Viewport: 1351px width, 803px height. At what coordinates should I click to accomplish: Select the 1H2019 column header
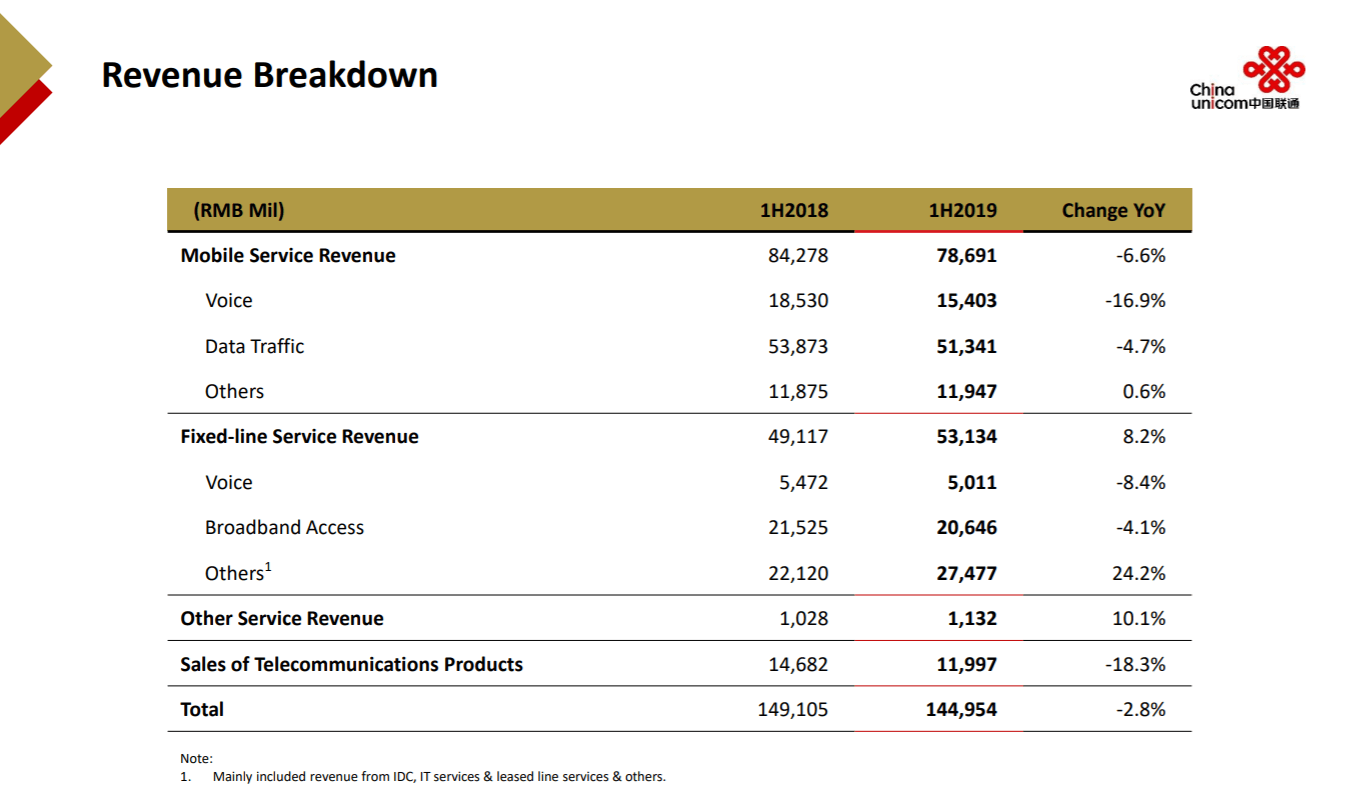coord(962,210)
